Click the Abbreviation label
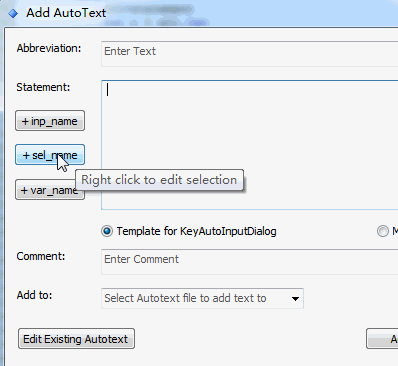The image size is (398, 366). coord(49,48)
